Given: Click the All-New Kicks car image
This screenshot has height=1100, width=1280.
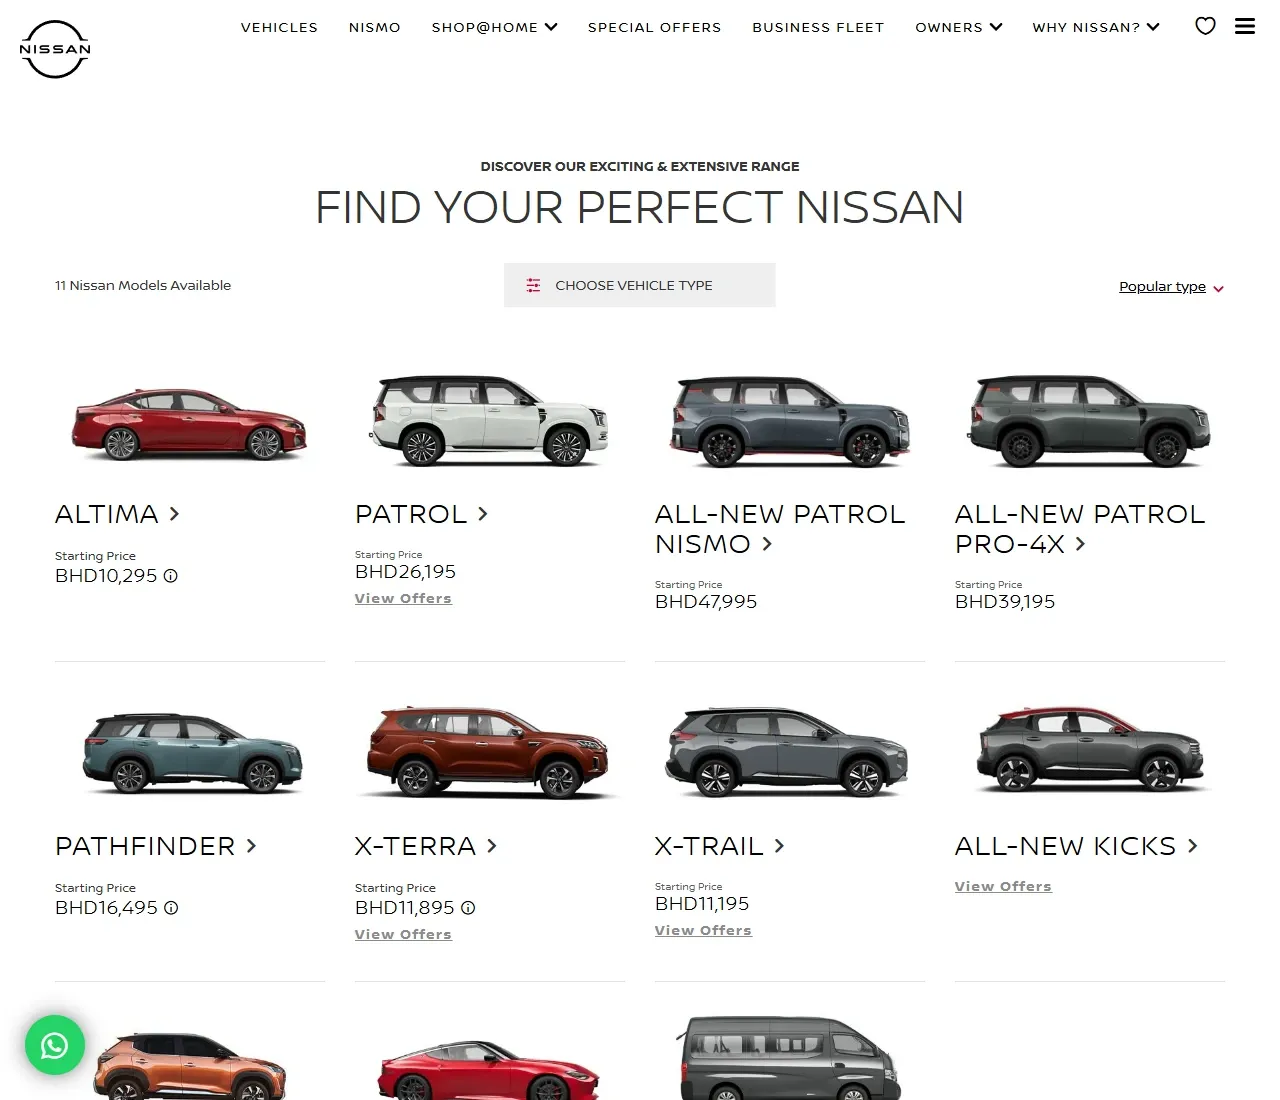Looking at the screenshot, I should (x=1092, y=748).
